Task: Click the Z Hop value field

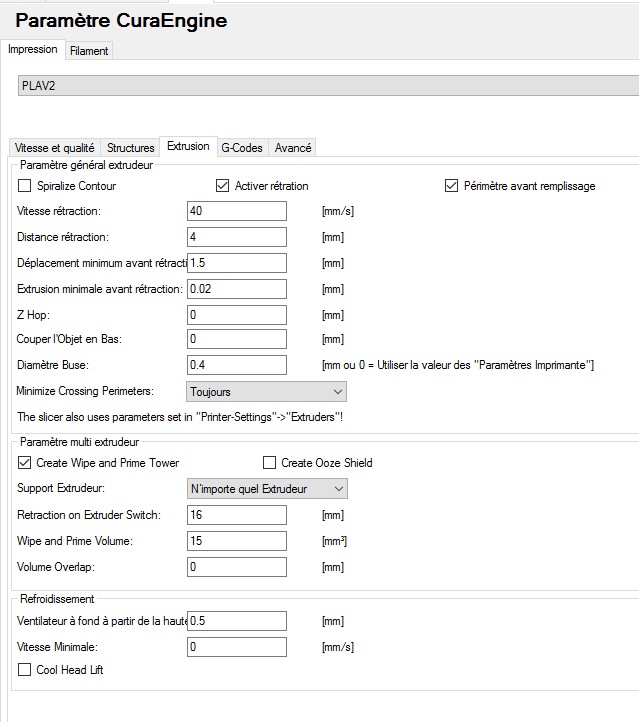Action: (237, 314)
